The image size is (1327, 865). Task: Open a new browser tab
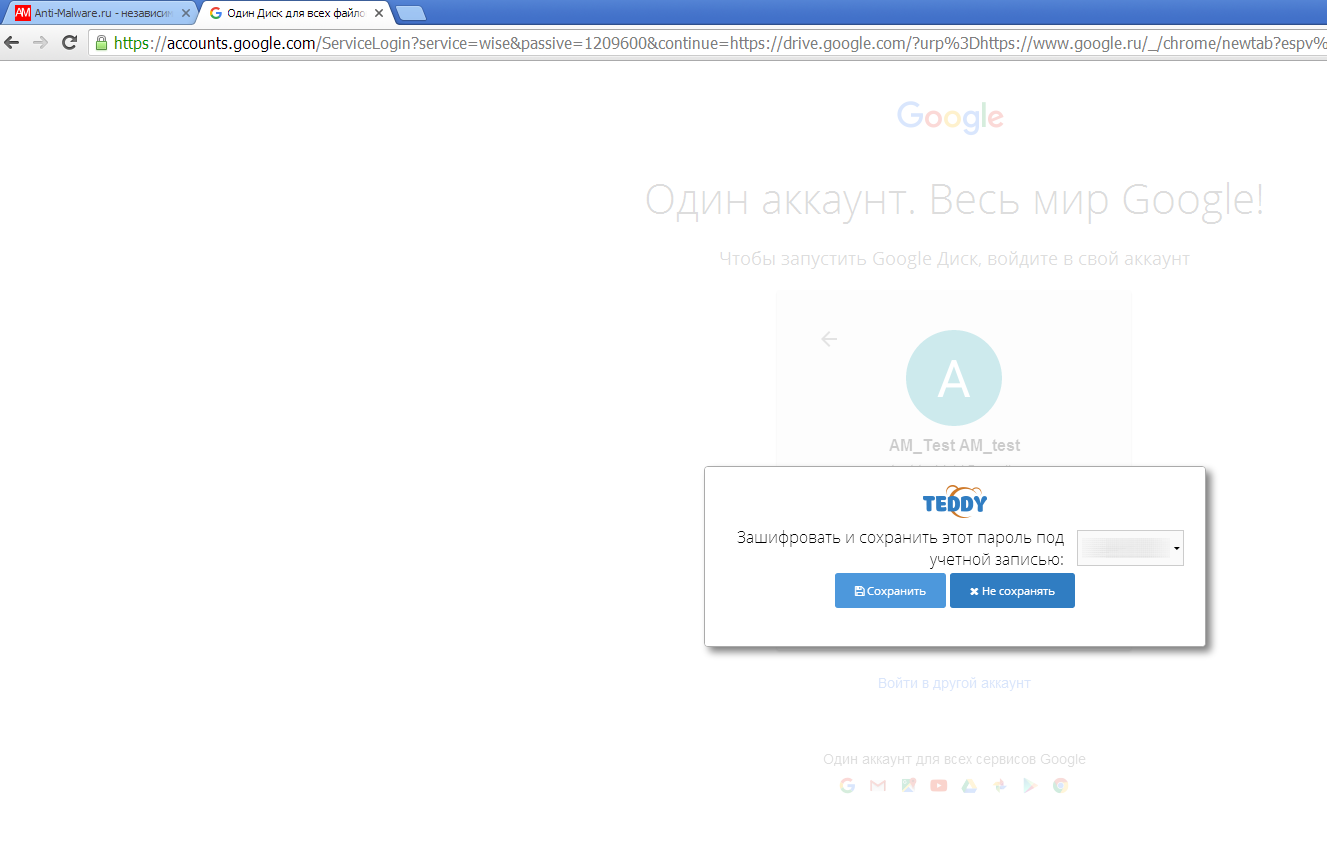(x=411, y=13)
